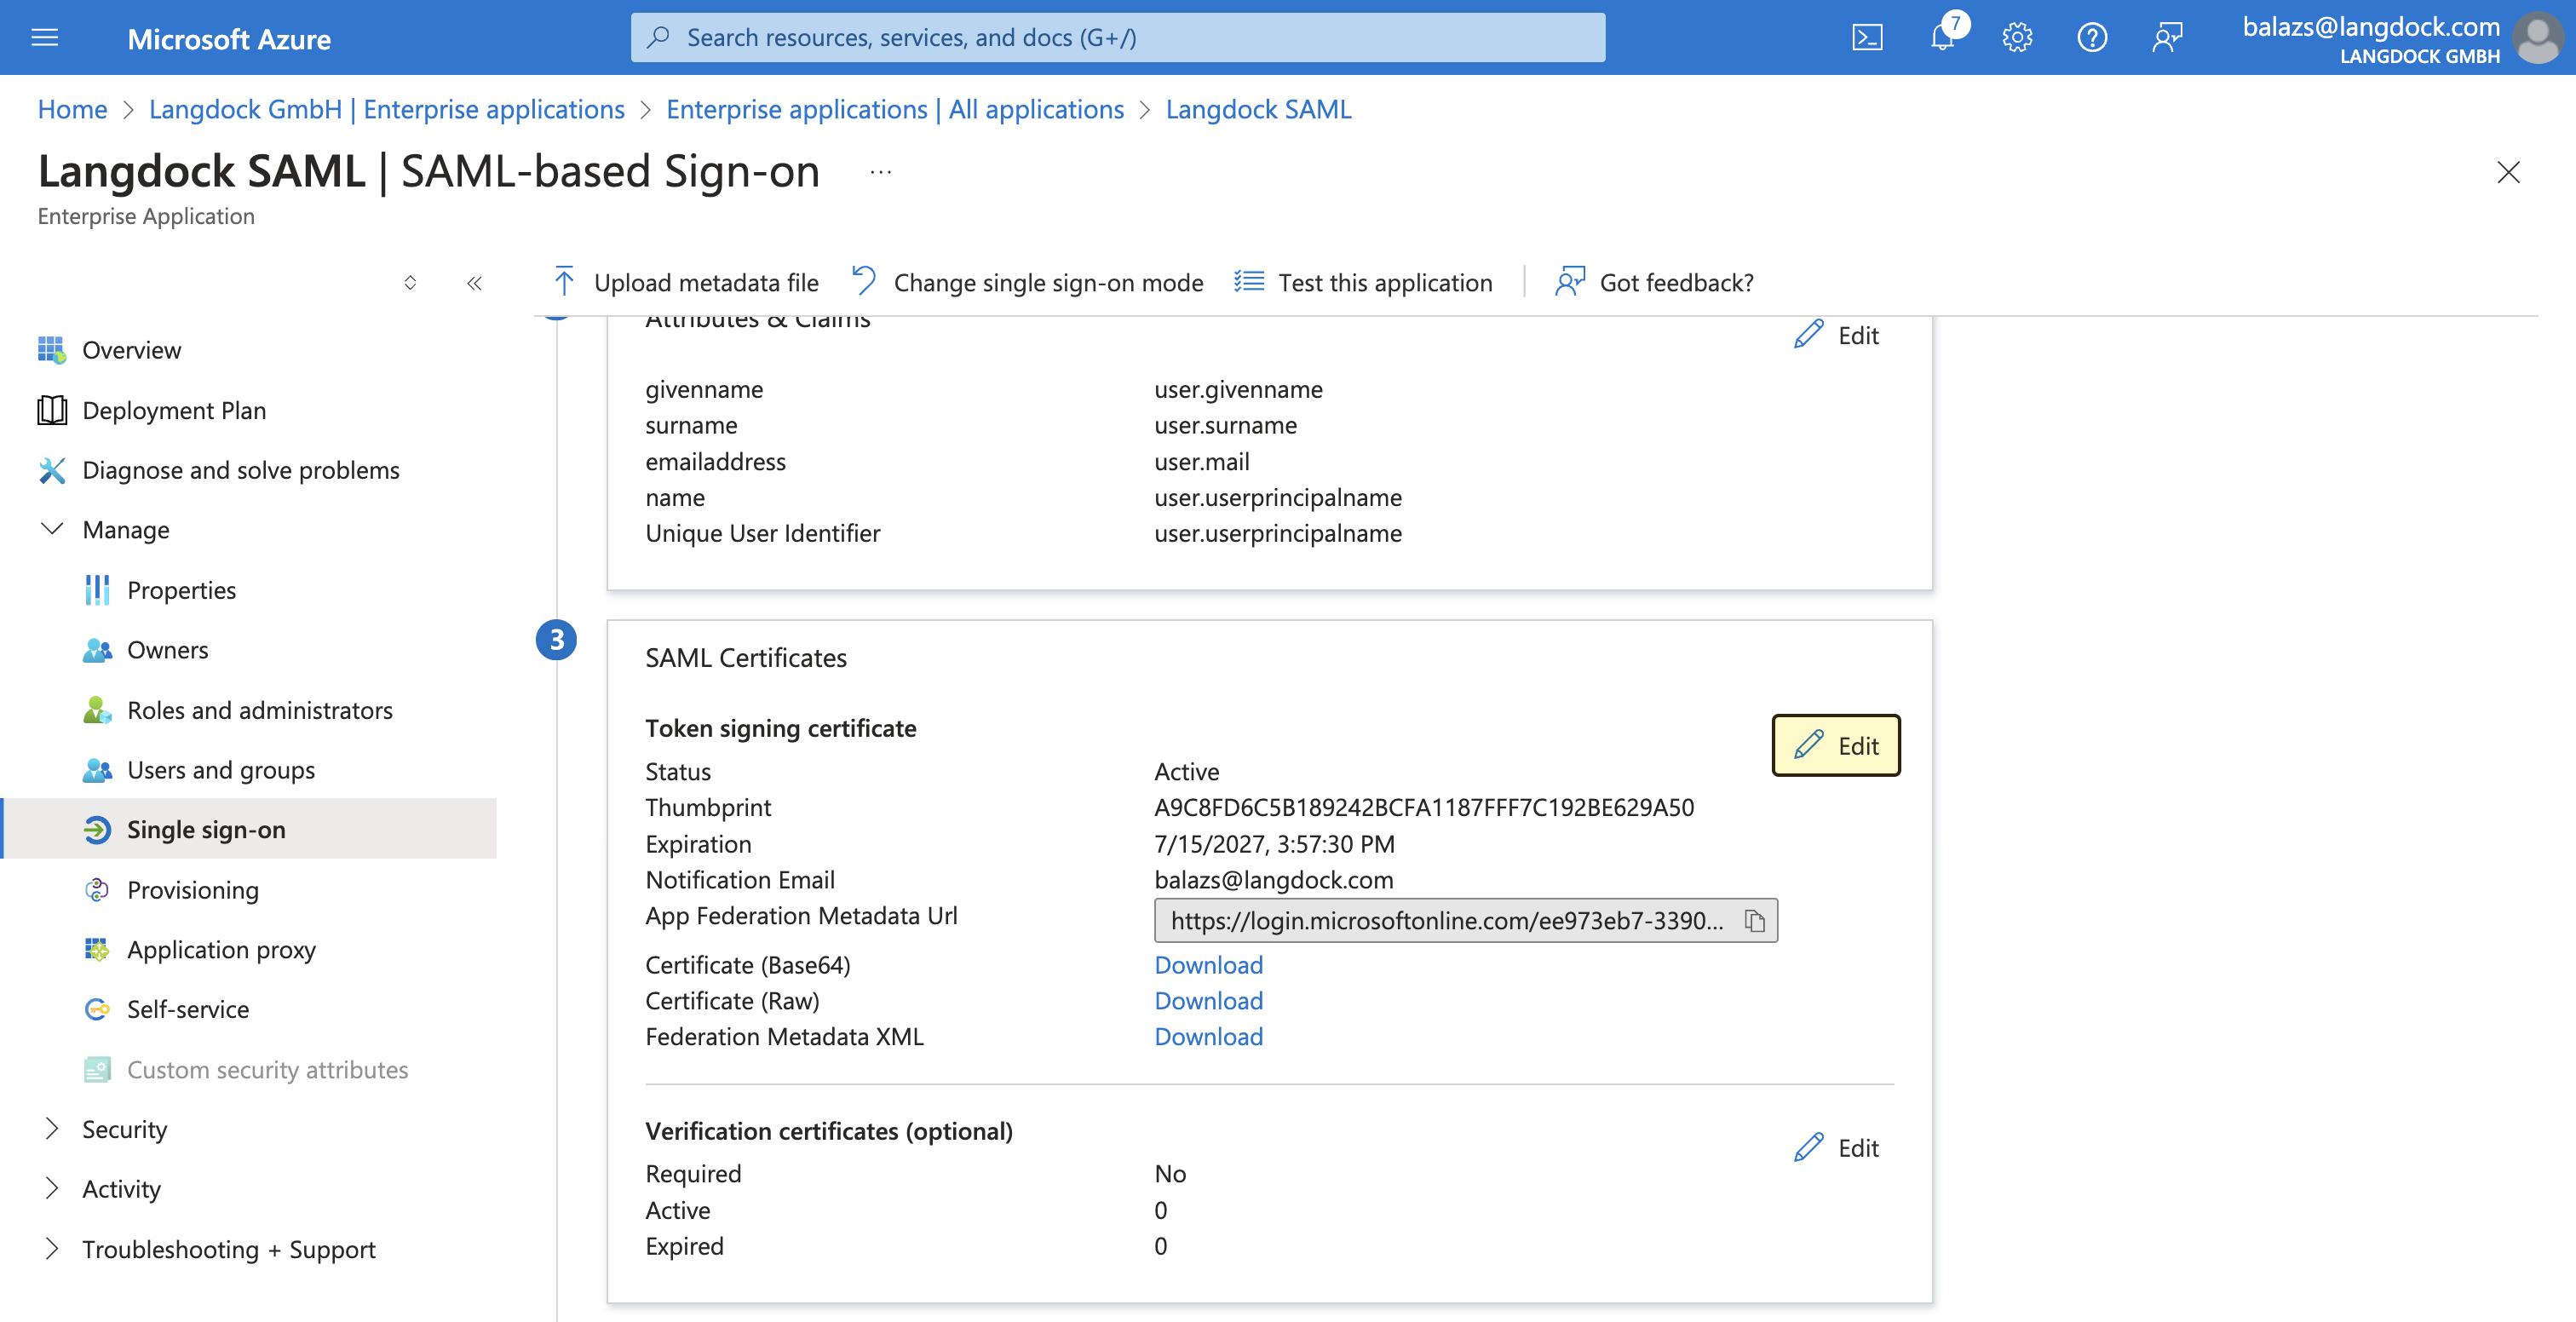The height and width of the screenshot is (1322, 2576).
Task: Click the Application proxy icon
Action: pos(97,949)
